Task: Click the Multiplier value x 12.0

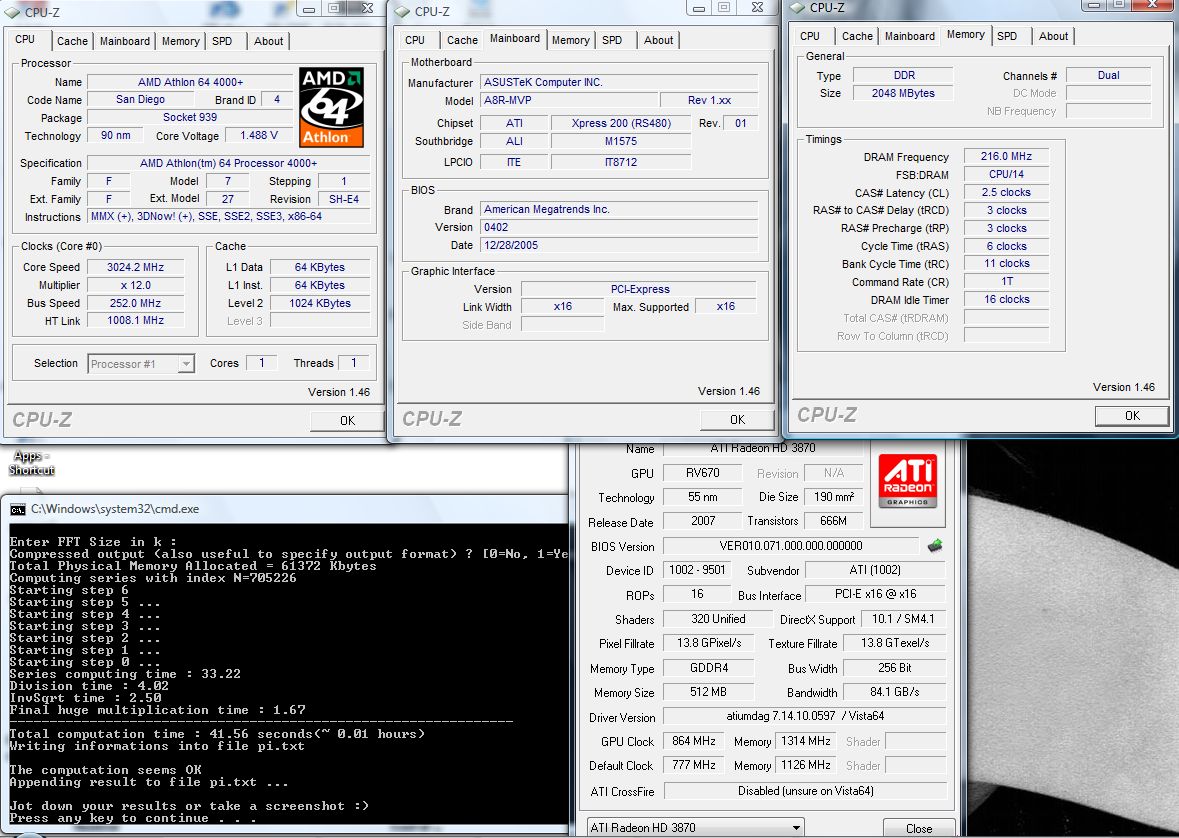Action: 135,285
